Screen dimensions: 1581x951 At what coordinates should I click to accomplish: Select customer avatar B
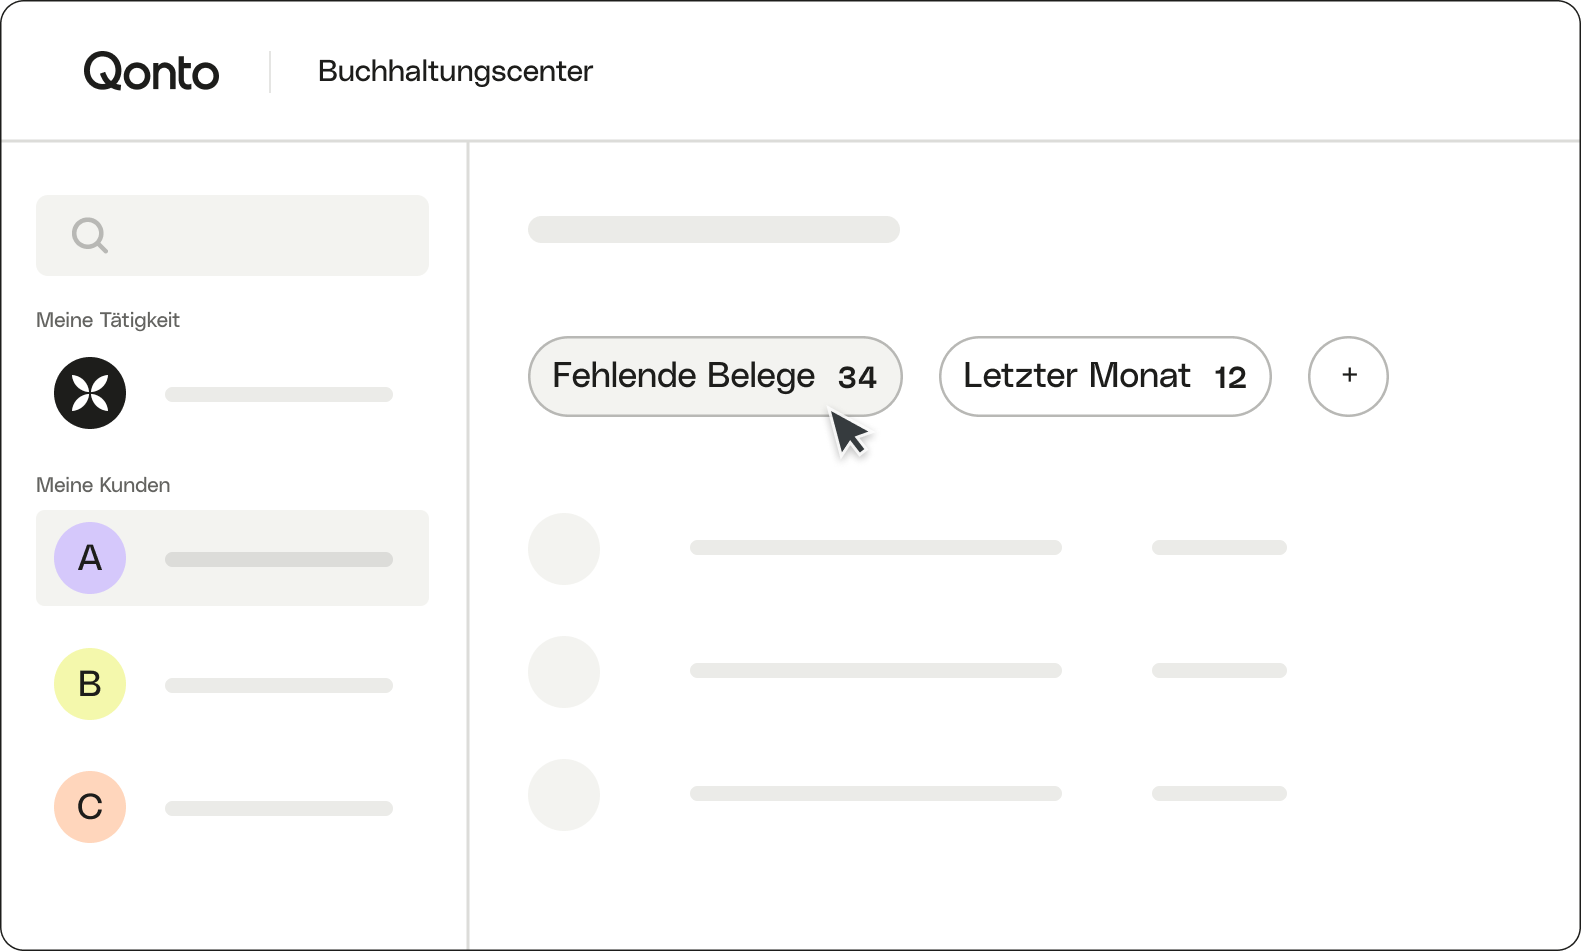pyautogui.click(x=90, y=684)
